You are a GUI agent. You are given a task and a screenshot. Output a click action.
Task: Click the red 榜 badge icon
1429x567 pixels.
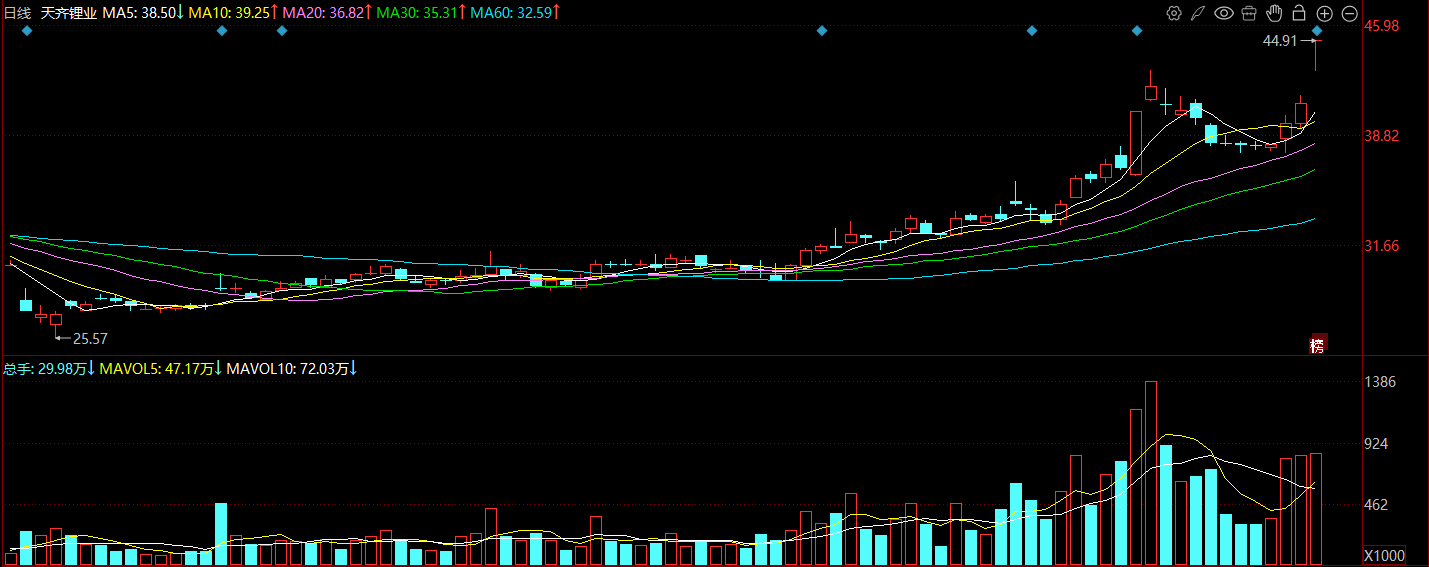pyautogui.click(x=1318, y=345)
